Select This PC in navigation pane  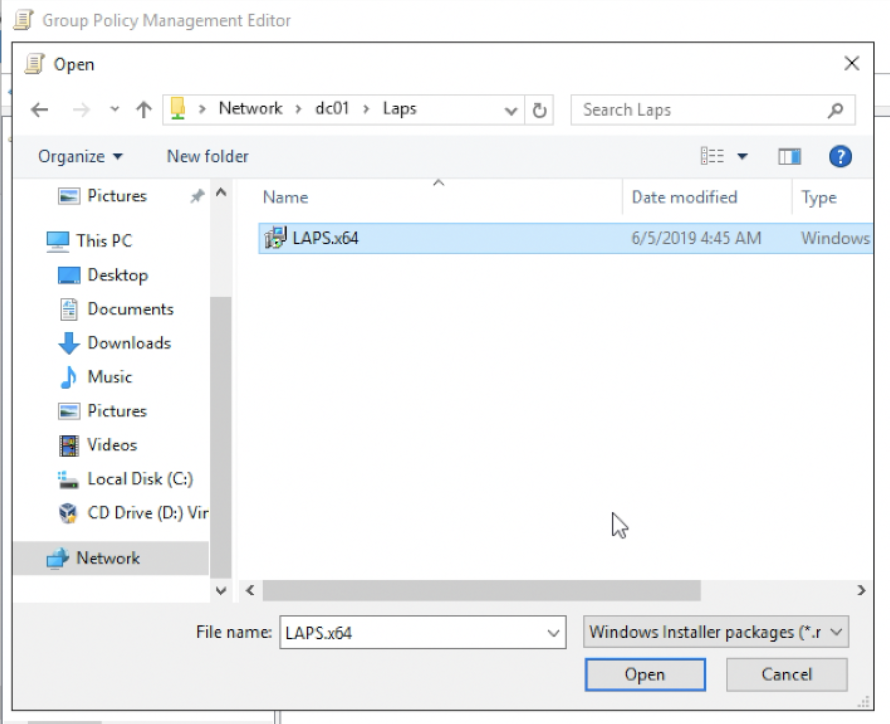(104, 241)
